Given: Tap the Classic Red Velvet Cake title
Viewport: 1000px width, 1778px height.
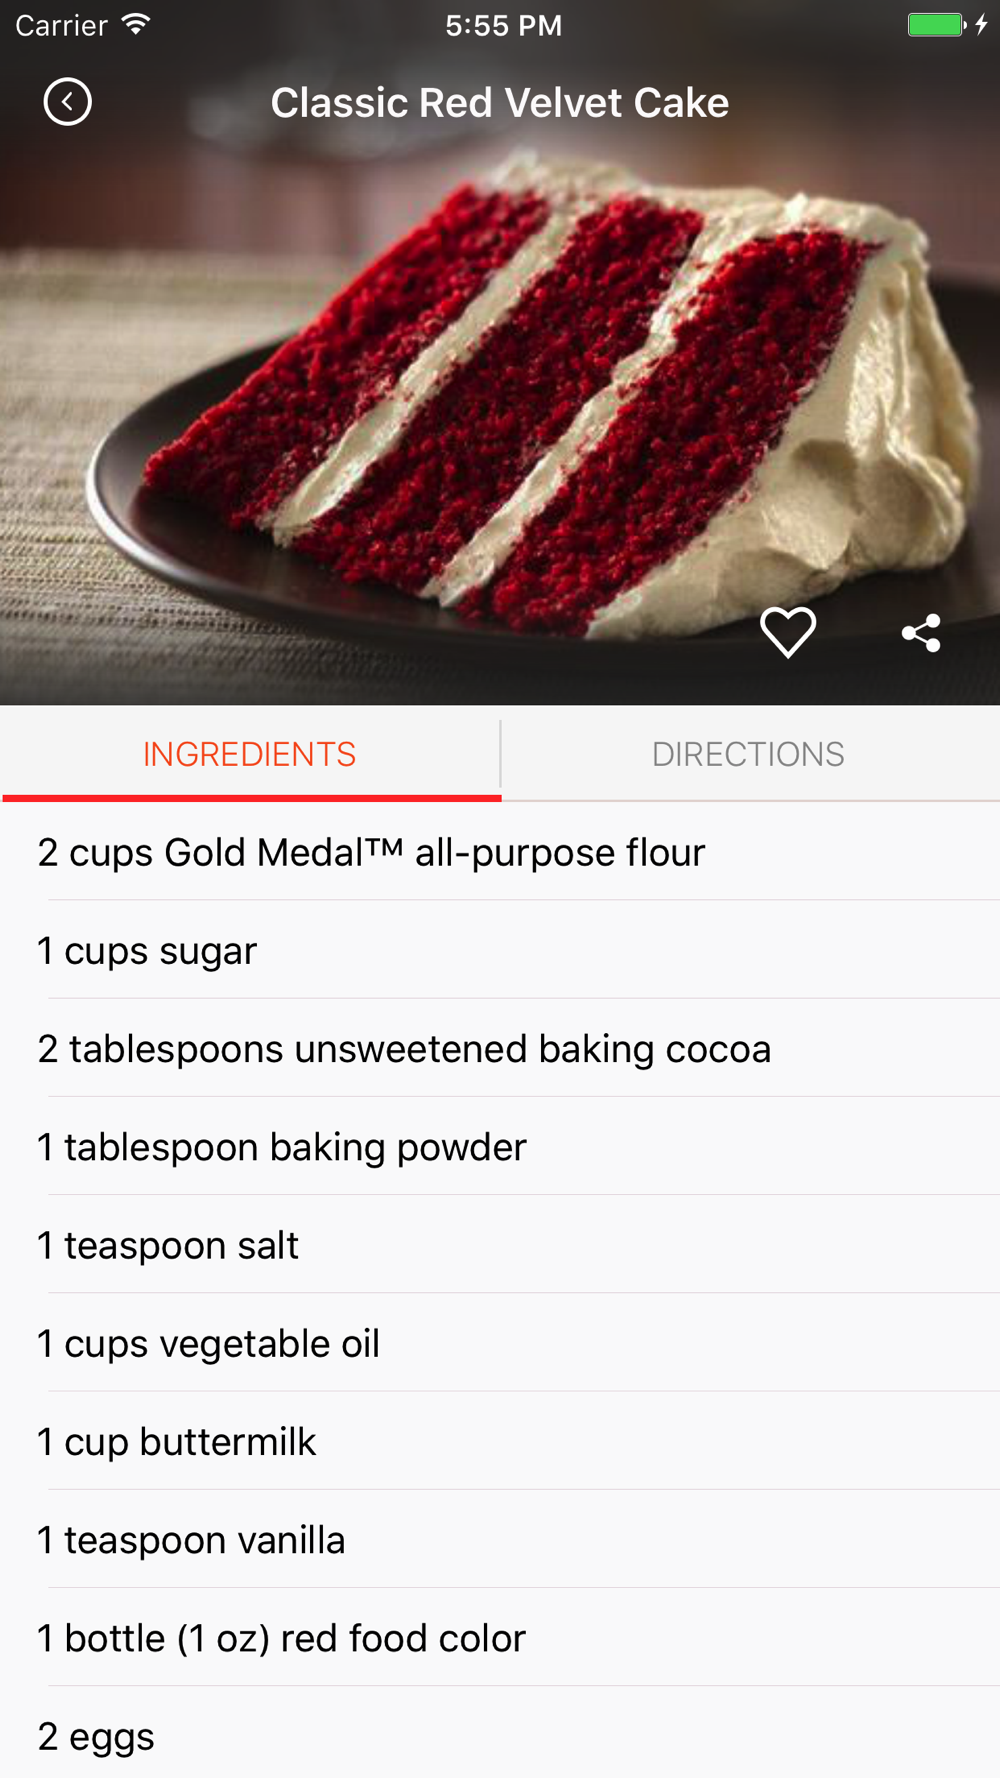Looking at the screenshot, I should [500, 103].
